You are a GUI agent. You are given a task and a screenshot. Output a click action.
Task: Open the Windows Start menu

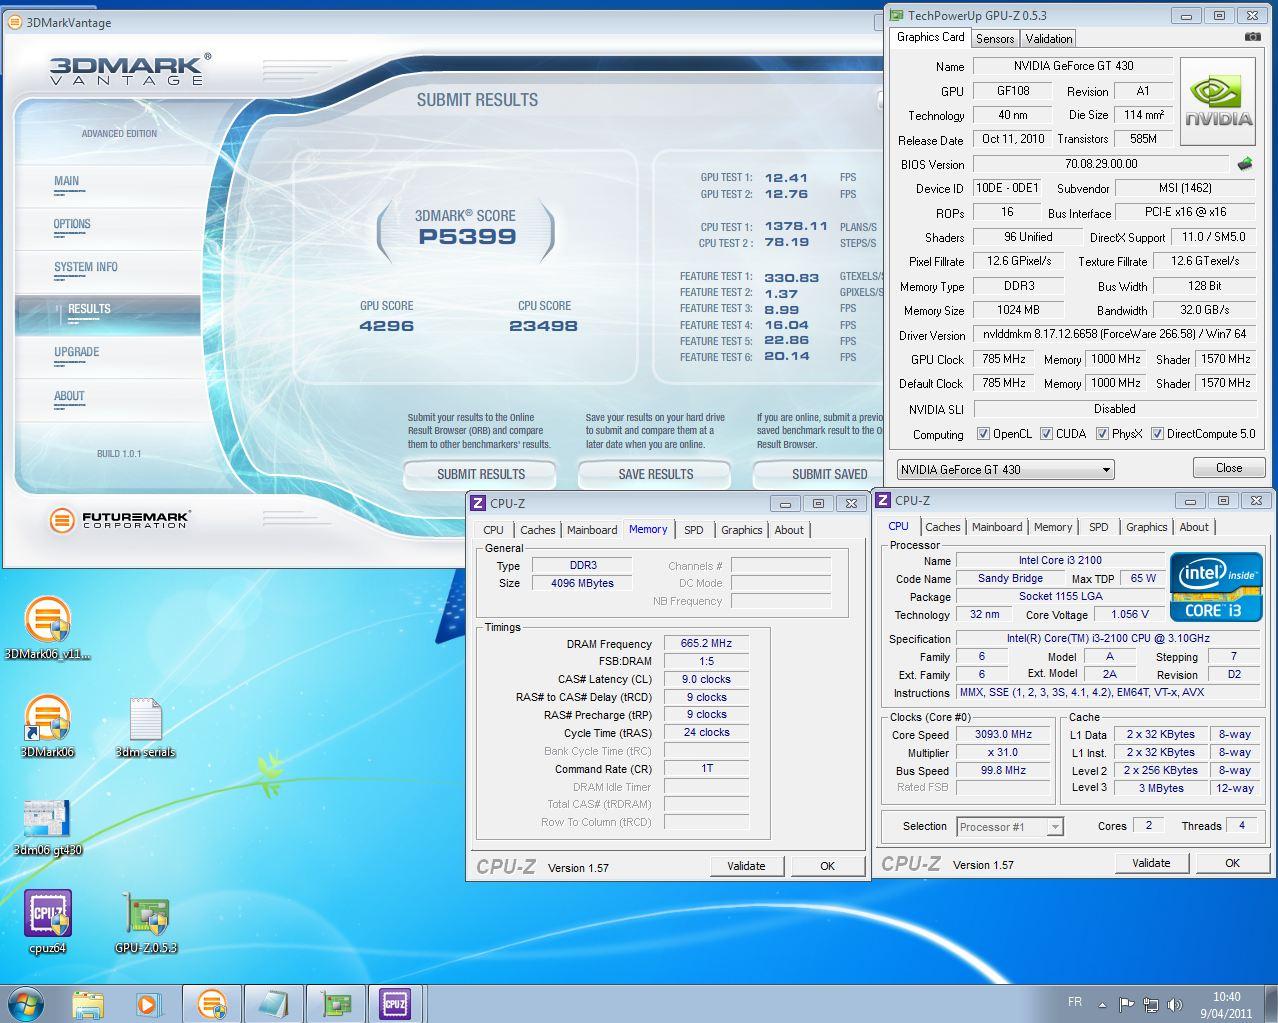[x=27, y=1002]
